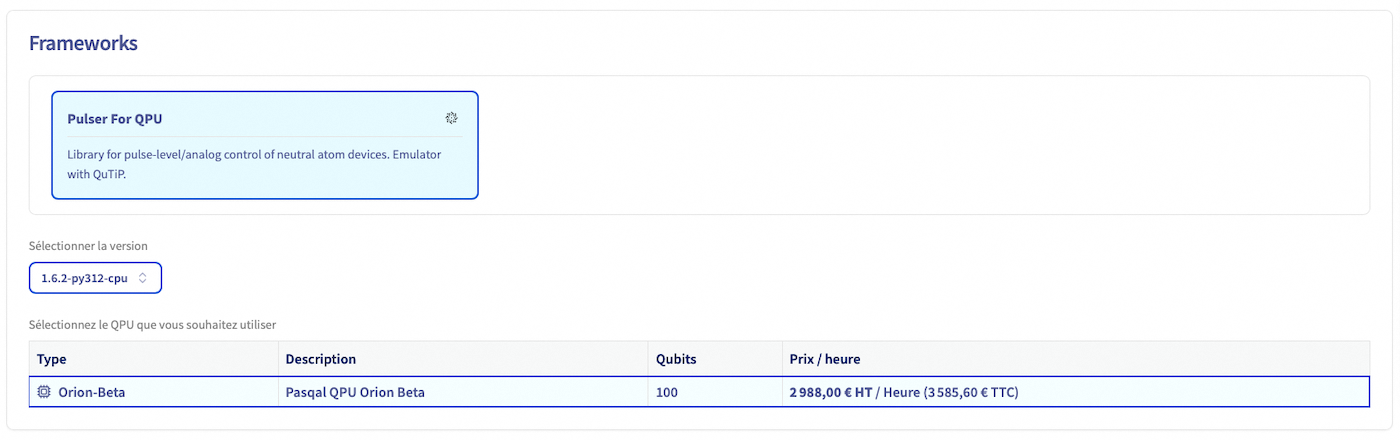Click the 3 585,60 € TTC price text
The width and height of the screenshot is (1400, 440).
pyautogui.click(x=970, y=392)
